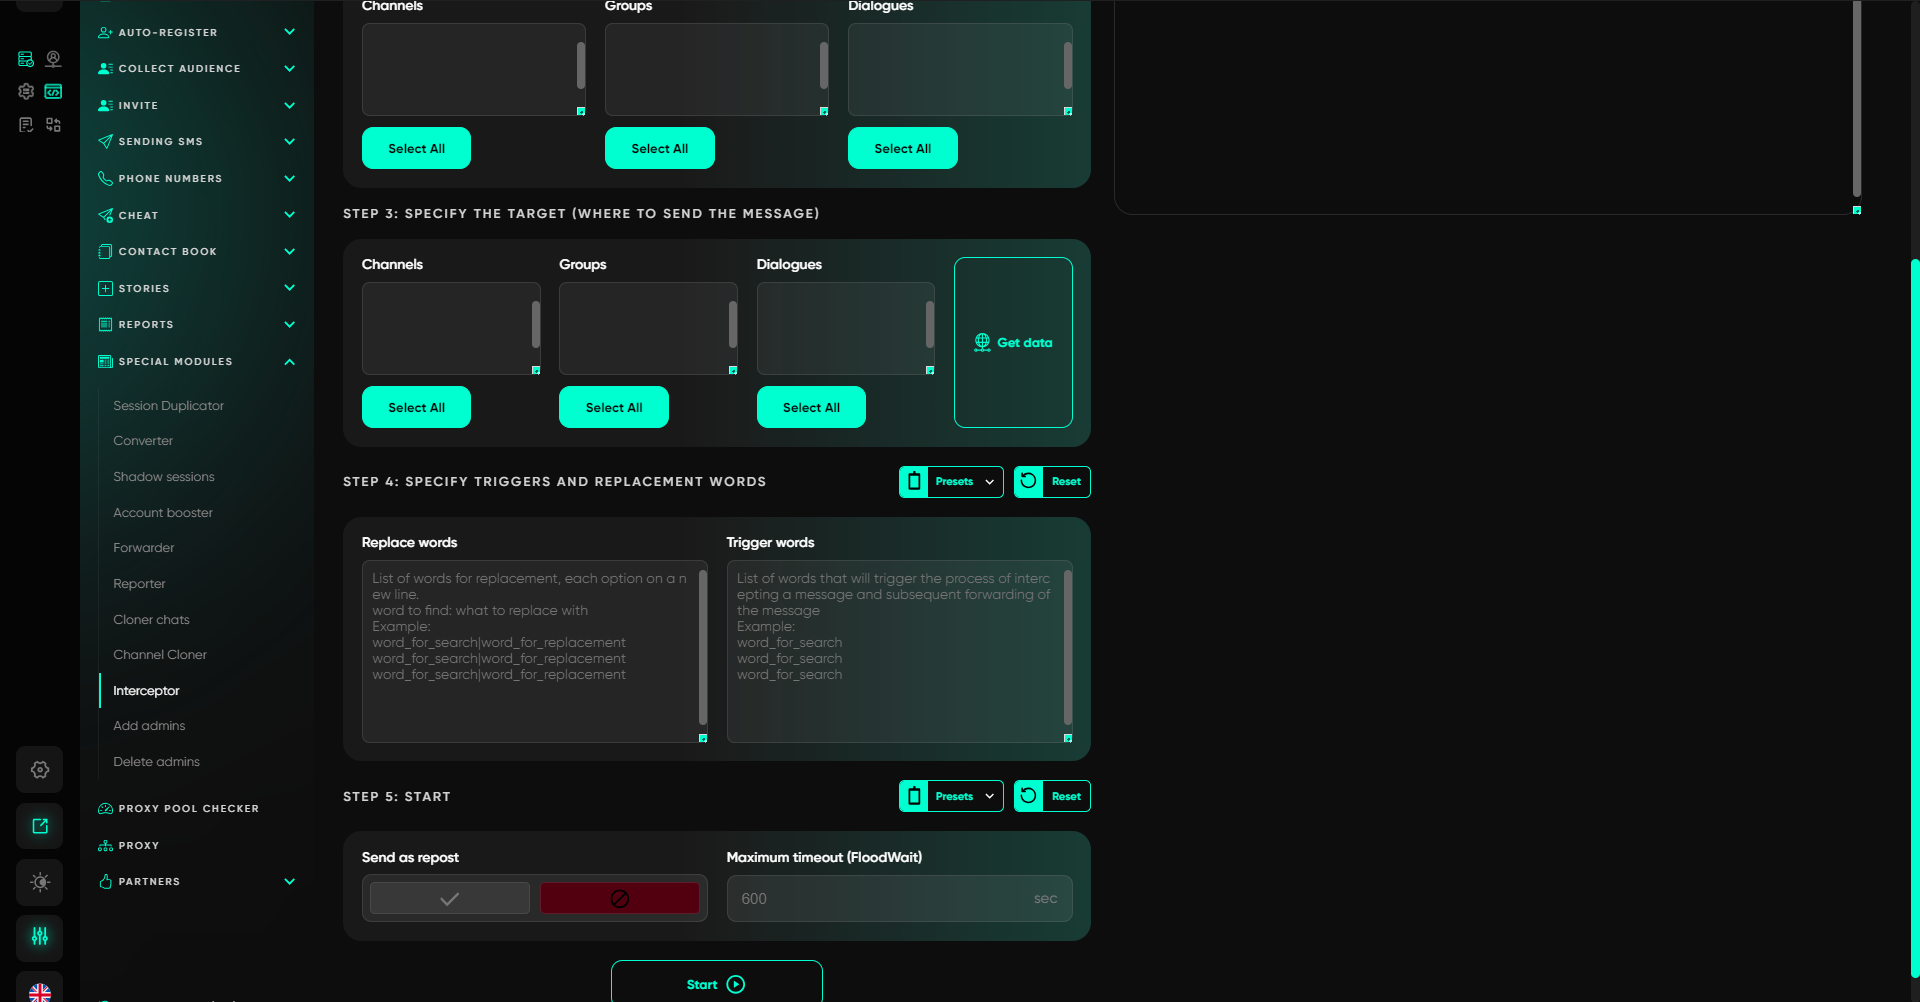The image size is (1920, 1002).
Task: Expand the Auto-Register menu chevron
Action: click(290, 32)
